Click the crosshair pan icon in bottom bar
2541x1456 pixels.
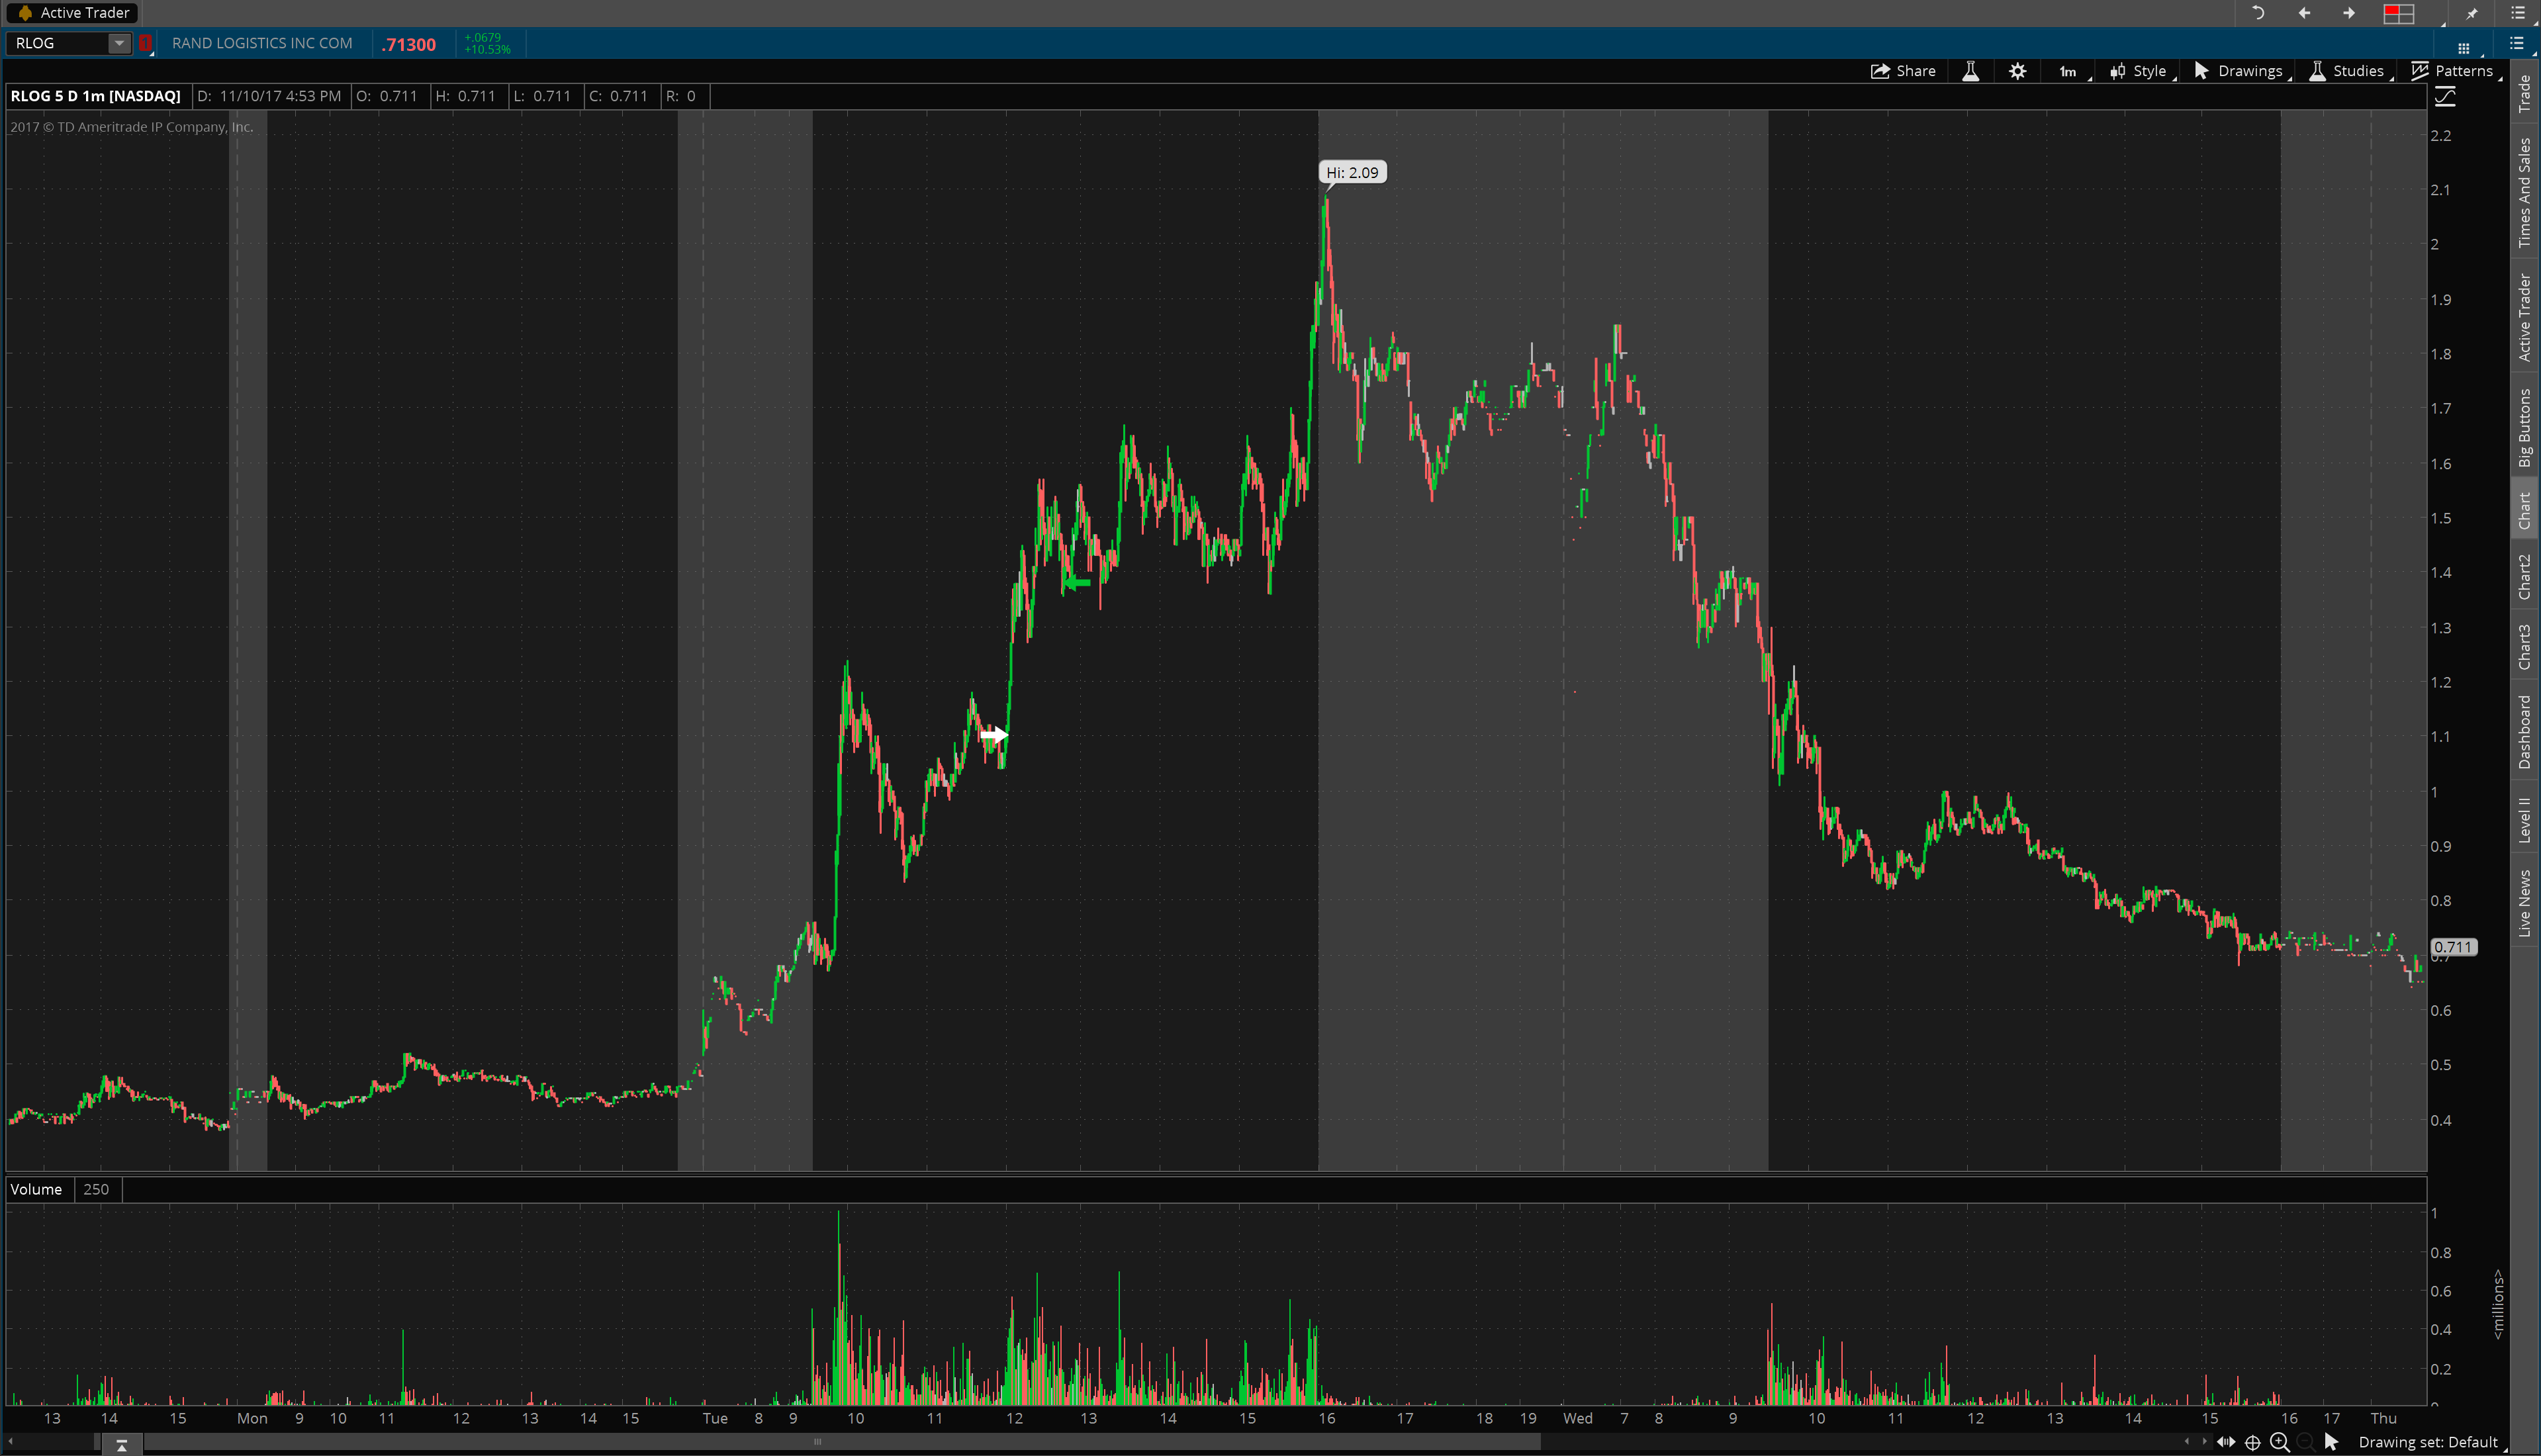[2253, 1442]
